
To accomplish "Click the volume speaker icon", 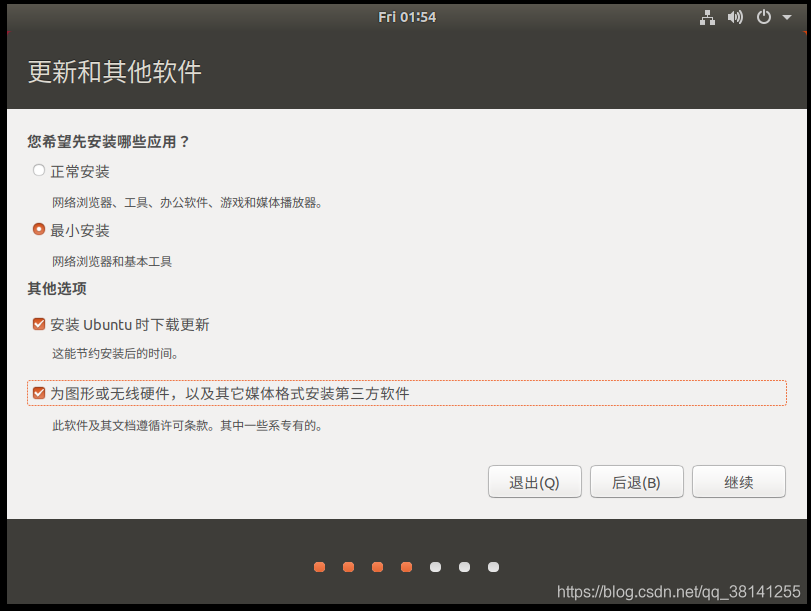I will point(735,17).
